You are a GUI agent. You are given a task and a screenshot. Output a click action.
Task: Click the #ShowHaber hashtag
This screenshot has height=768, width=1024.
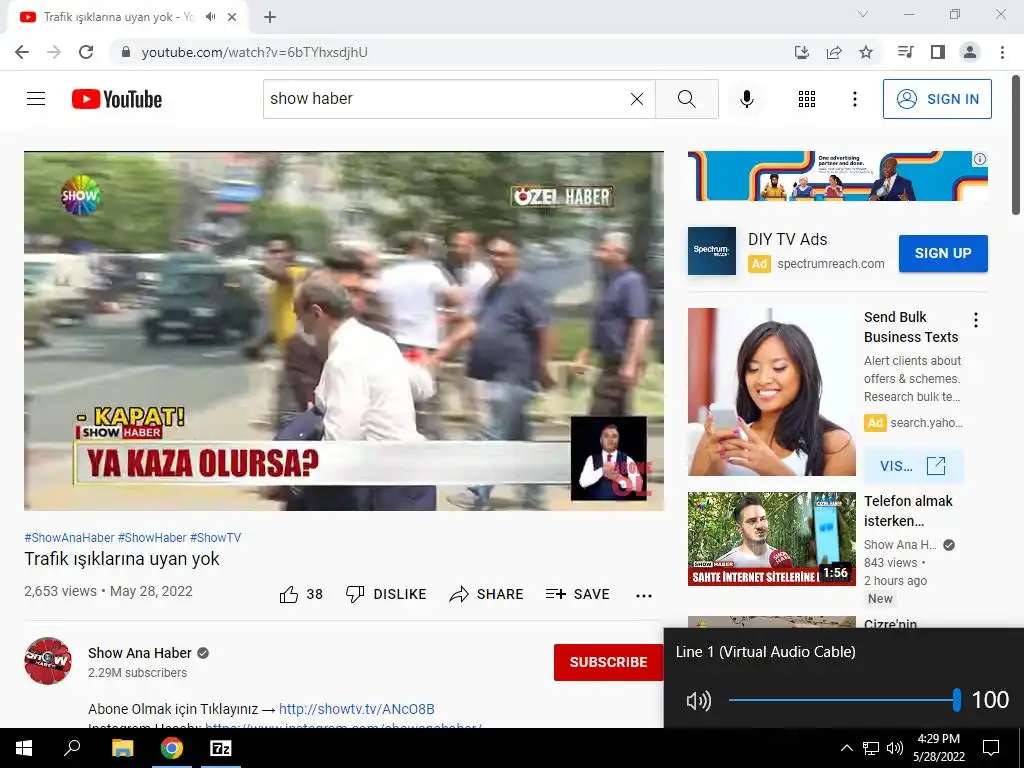152,537
